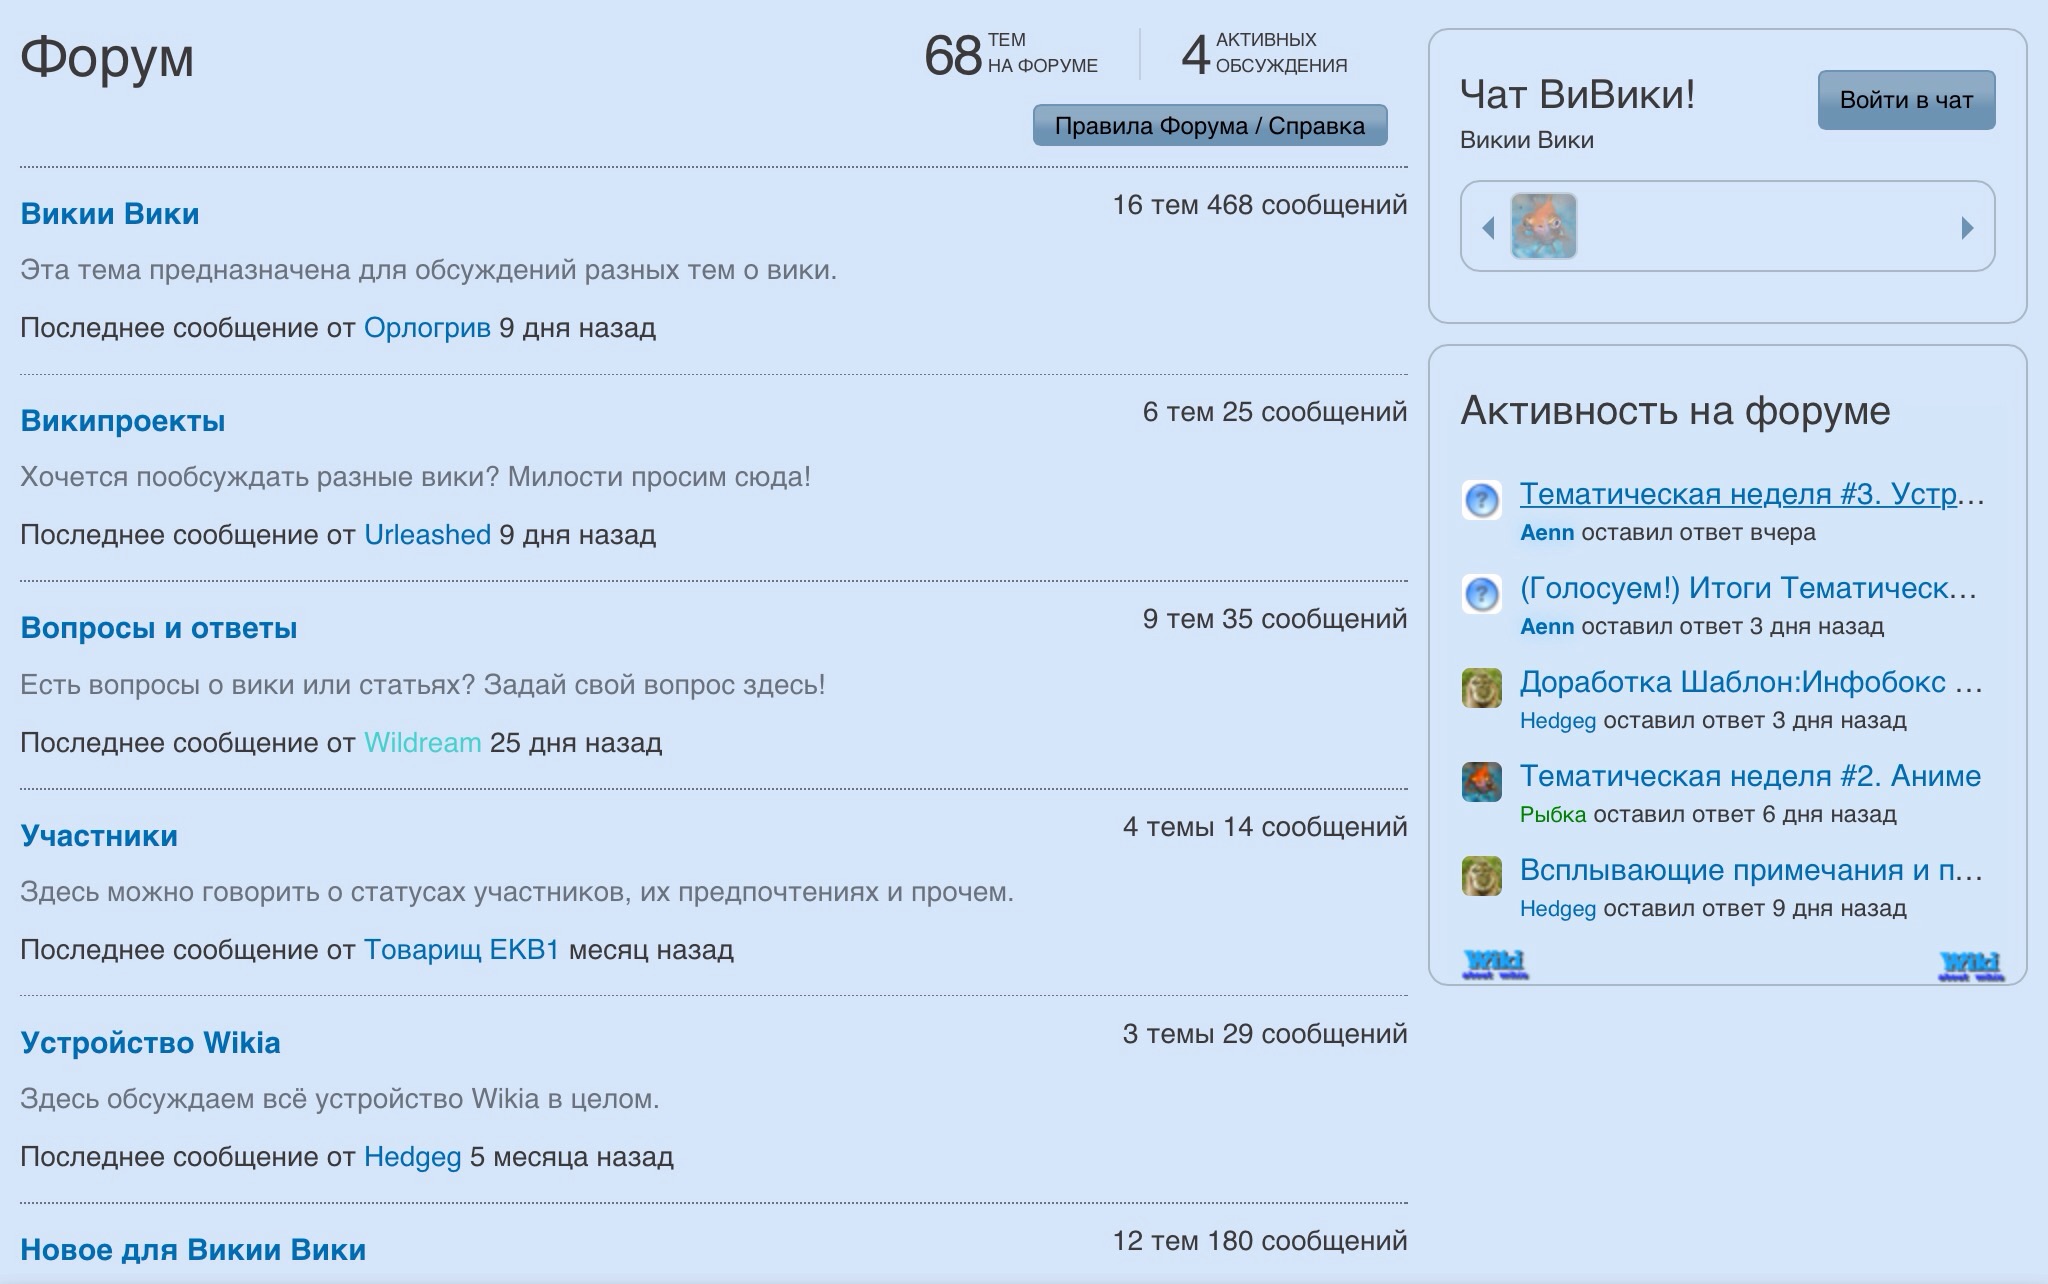Click the left arrow navigation icon in chat
2048x1284 pixels.
pyautogui.click(x=1489, y=228)
